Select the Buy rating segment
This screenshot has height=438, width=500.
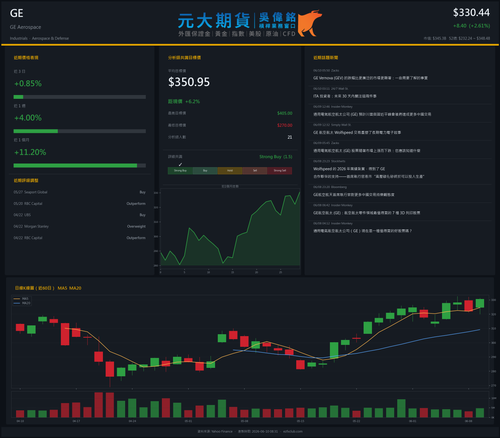click(x=205, y=171)
